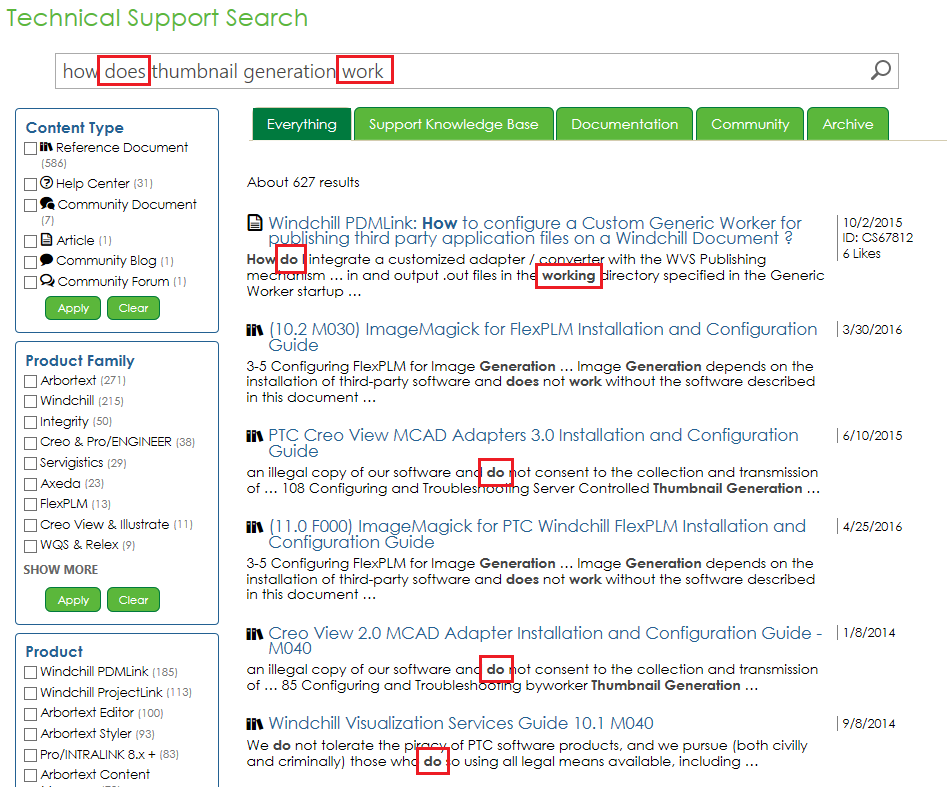This screenshot has height=787, width=947.
Task: Check the Windchill PDMLink product checkbox
Action: click(30, 672)
